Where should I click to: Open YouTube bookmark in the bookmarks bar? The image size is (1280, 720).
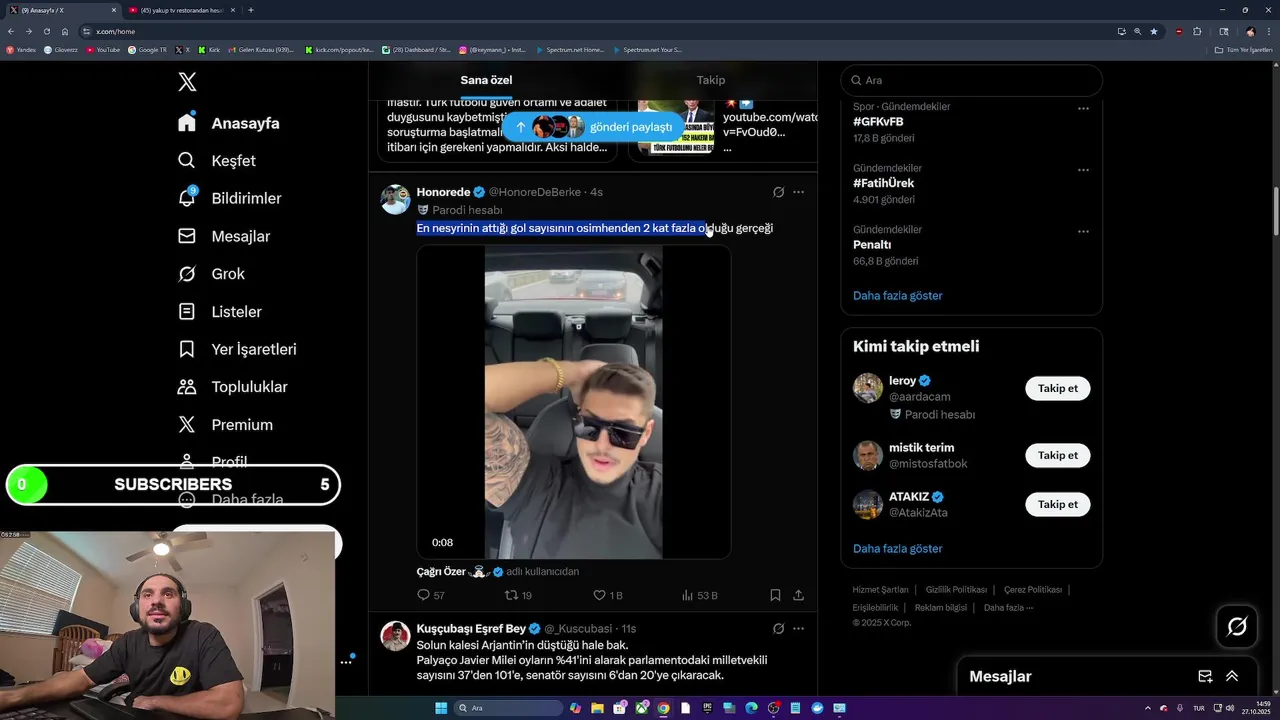pos(103,49)
